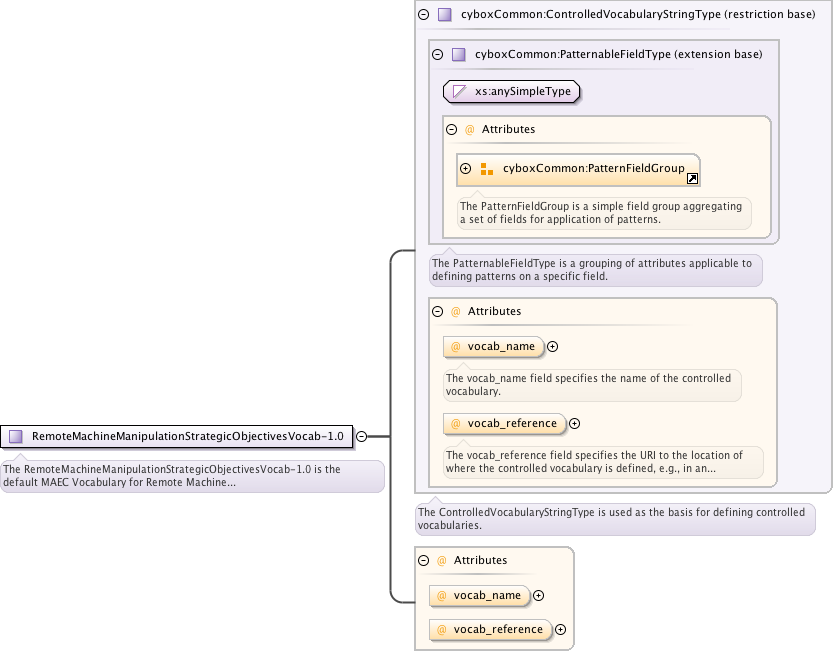Screen dimensions: 834x652
Task: Click the @ icon of Attributes above PatternFieldGroup
Action: 469,130
